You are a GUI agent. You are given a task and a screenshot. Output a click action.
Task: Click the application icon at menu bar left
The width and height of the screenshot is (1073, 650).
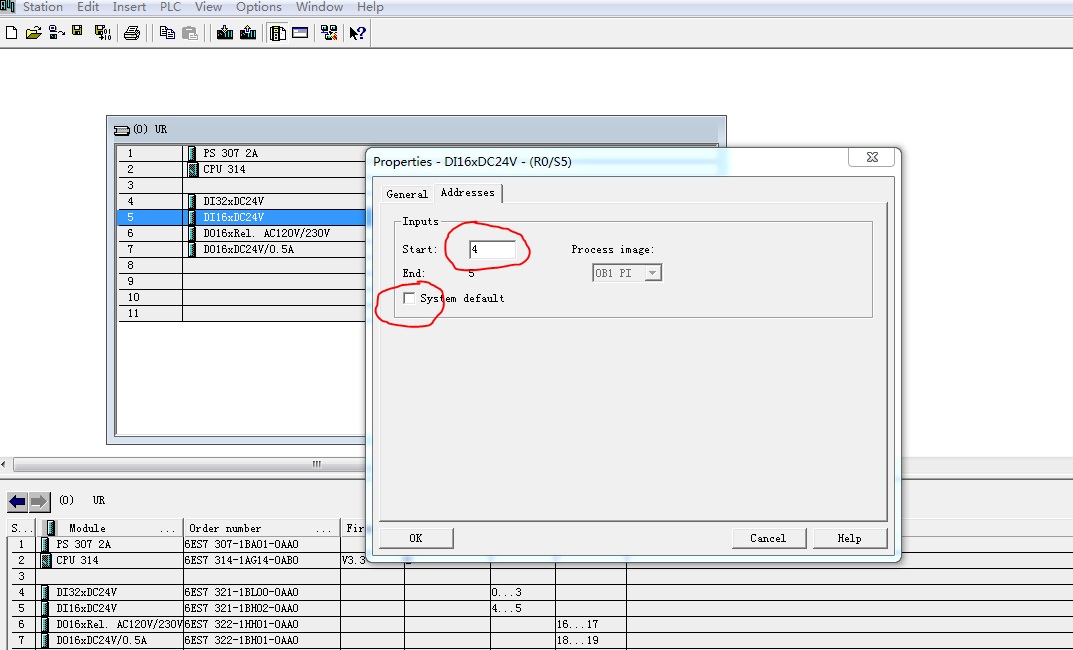pos(8,6)
